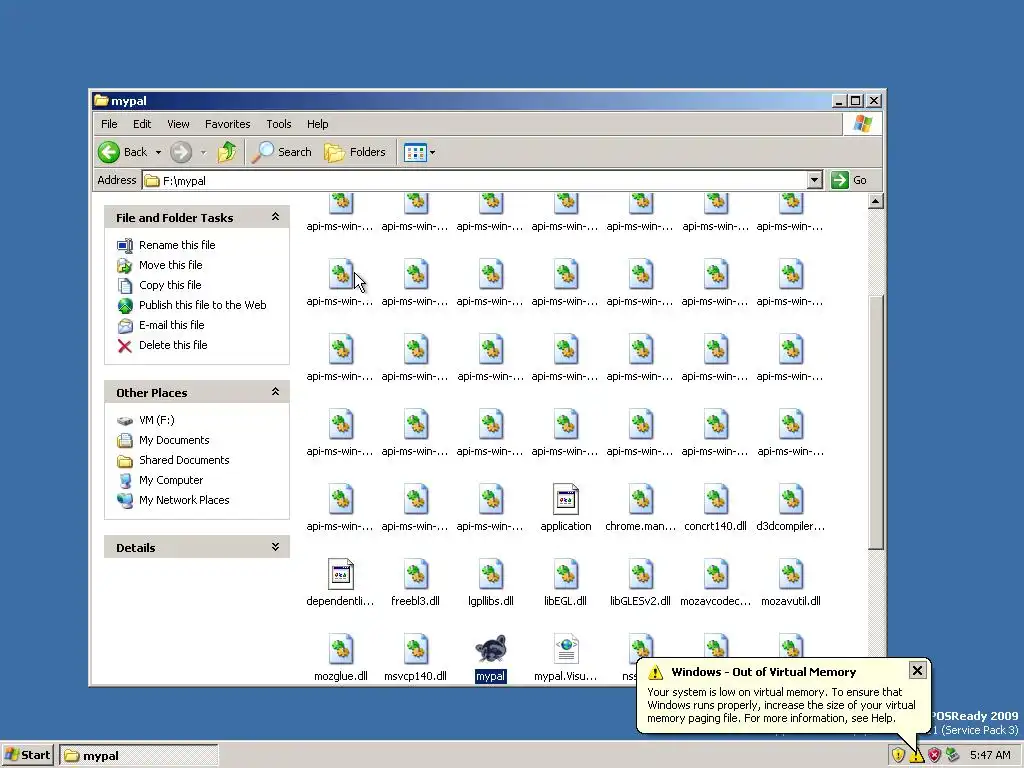This screenshot has width=1024, height=768.
Task: Click the yellow shield tray icon
Action: click(x=898, y=755)
